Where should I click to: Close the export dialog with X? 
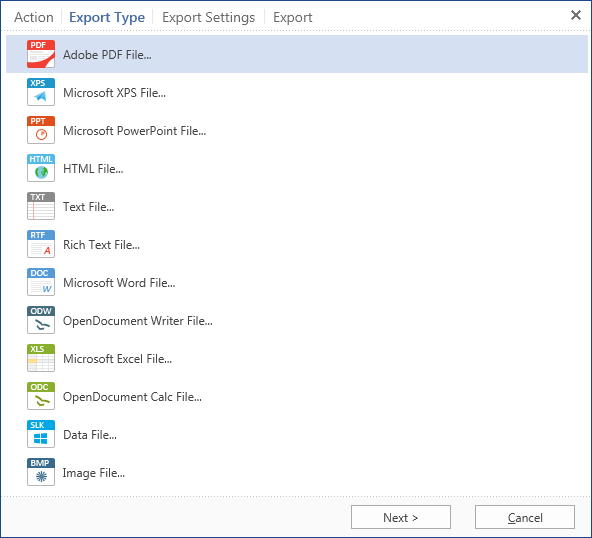pyautogui.click(x=576, y=15)
